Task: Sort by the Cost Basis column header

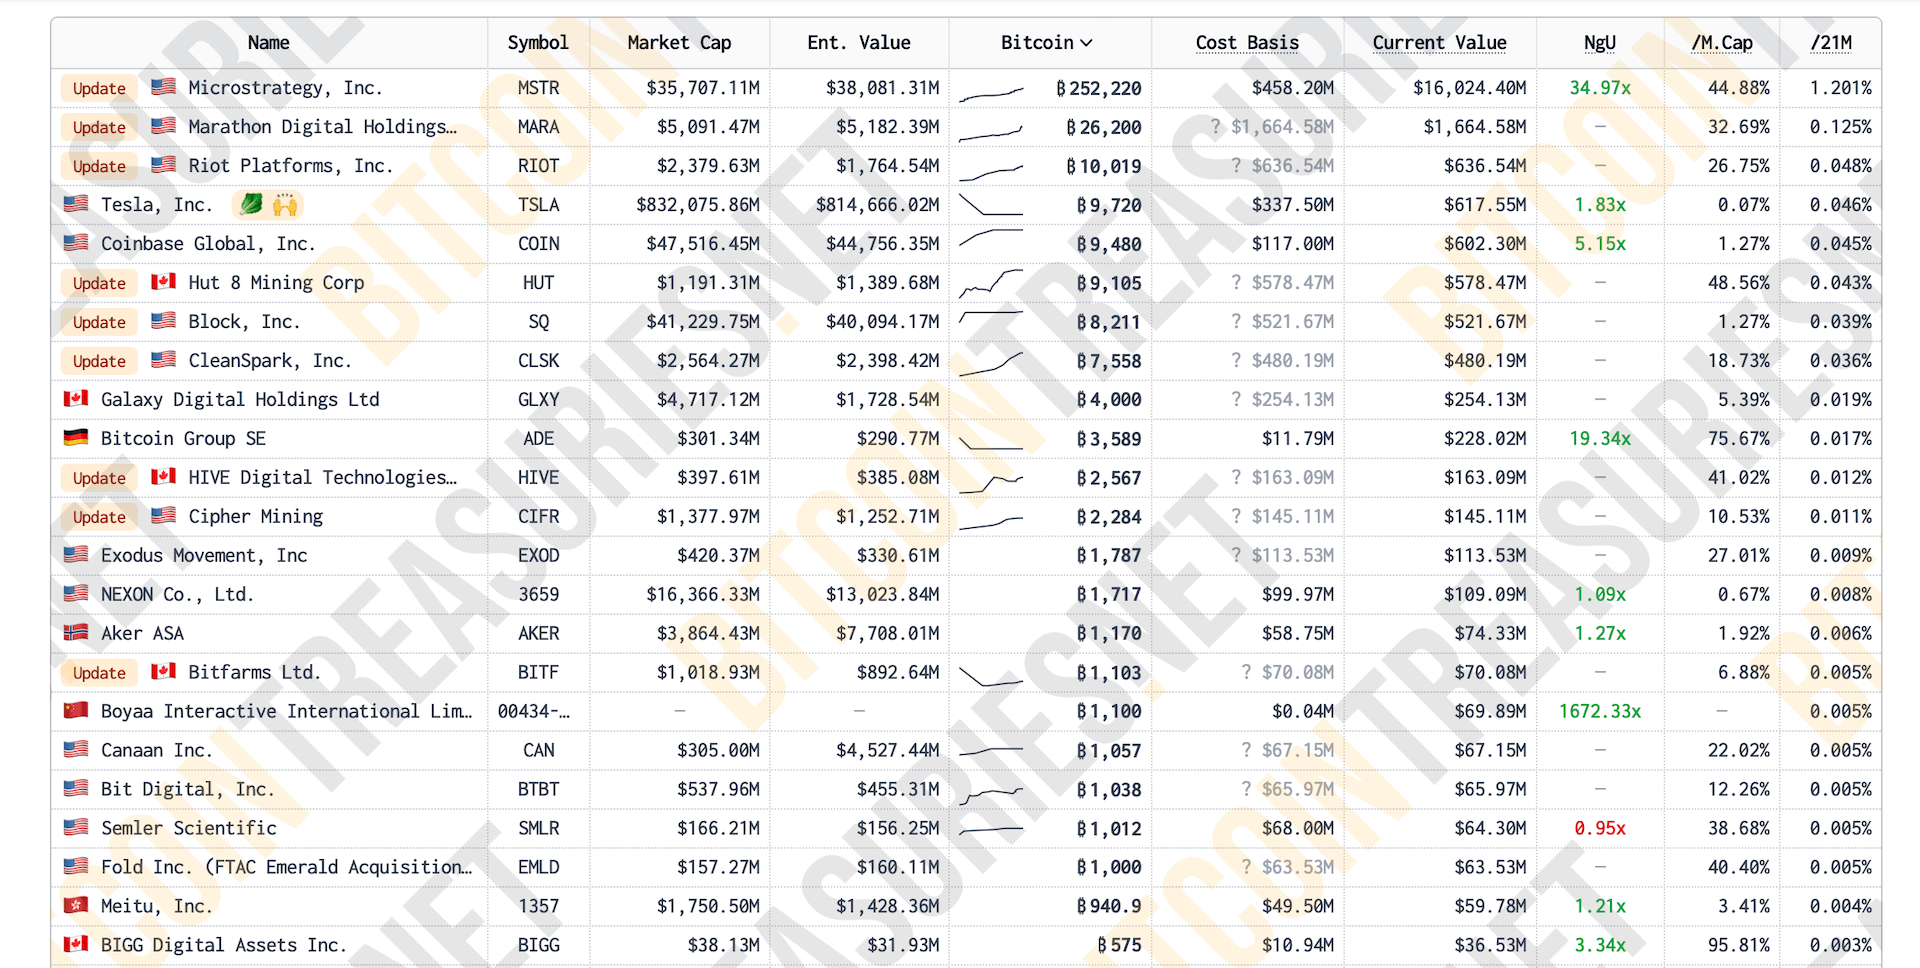Action: [x=1247, y=43]
